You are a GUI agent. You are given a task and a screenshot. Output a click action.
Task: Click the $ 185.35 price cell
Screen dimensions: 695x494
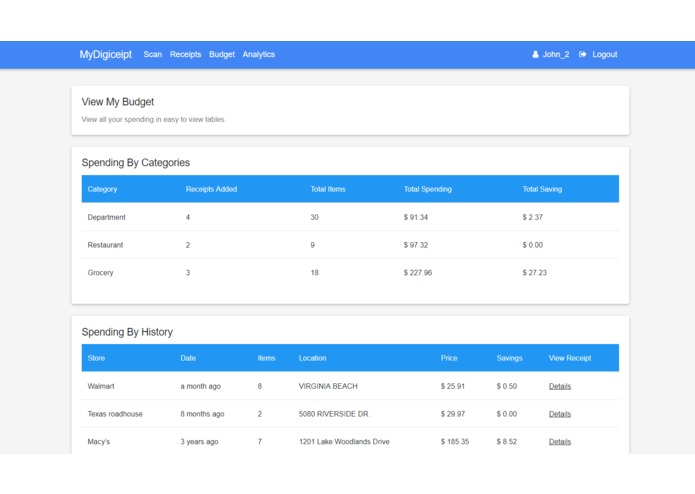[455, 442]
